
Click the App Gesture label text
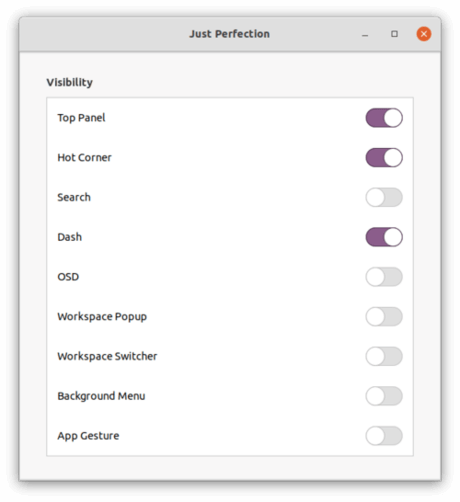[88, 436]
